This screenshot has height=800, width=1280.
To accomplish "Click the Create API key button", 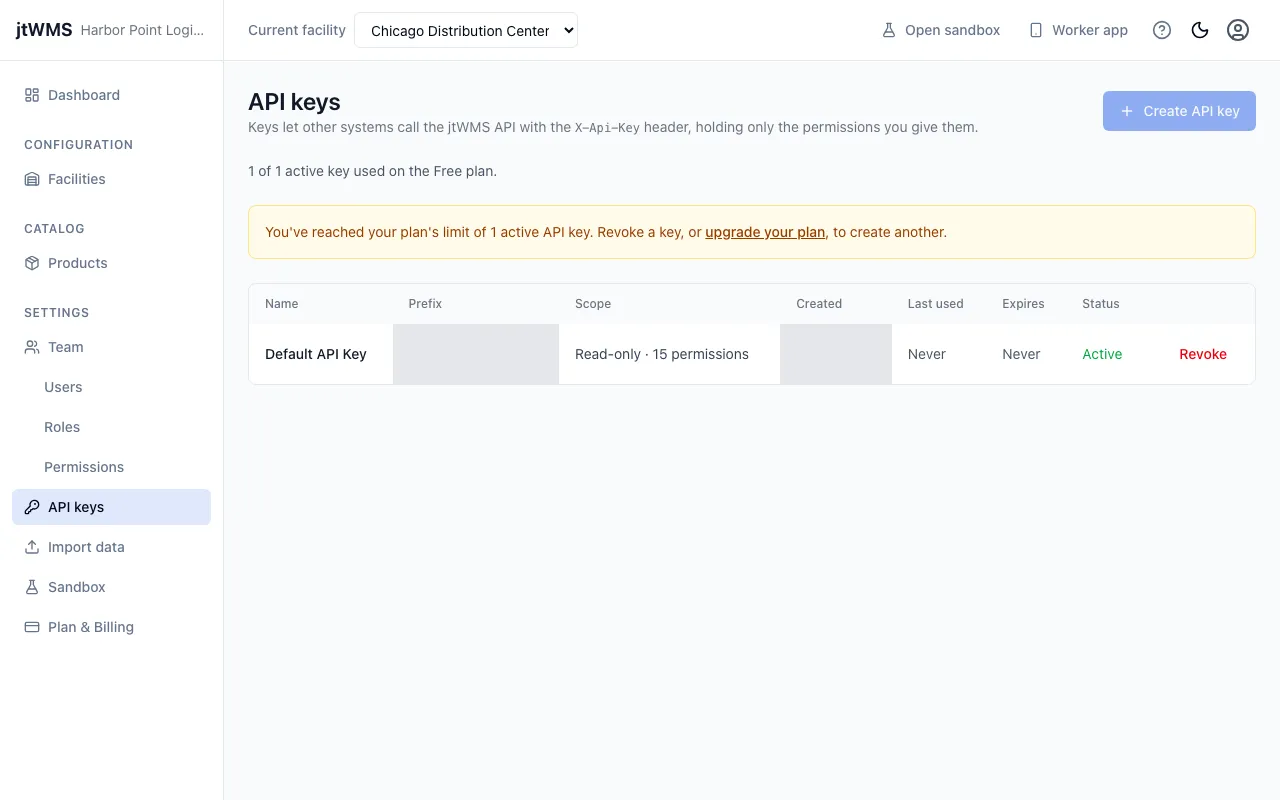I will coord(1179,111).
